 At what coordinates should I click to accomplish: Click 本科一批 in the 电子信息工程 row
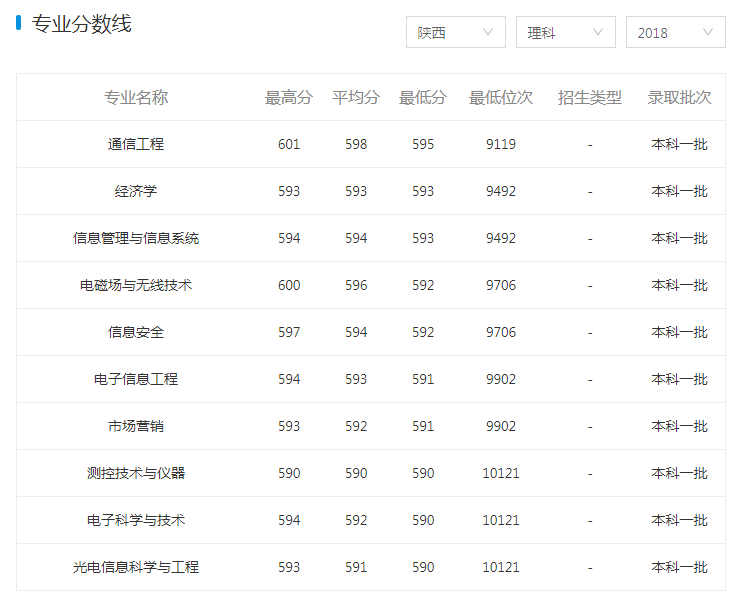pyautogui.click(x=679, y=379)
